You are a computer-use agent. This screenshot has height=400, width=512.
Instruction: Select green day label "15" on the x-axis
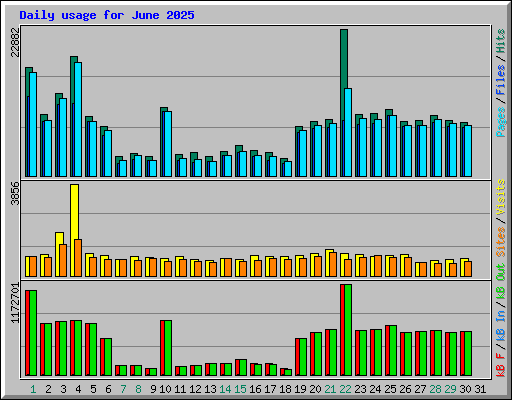pyautogui.click(x=240, y=389)
